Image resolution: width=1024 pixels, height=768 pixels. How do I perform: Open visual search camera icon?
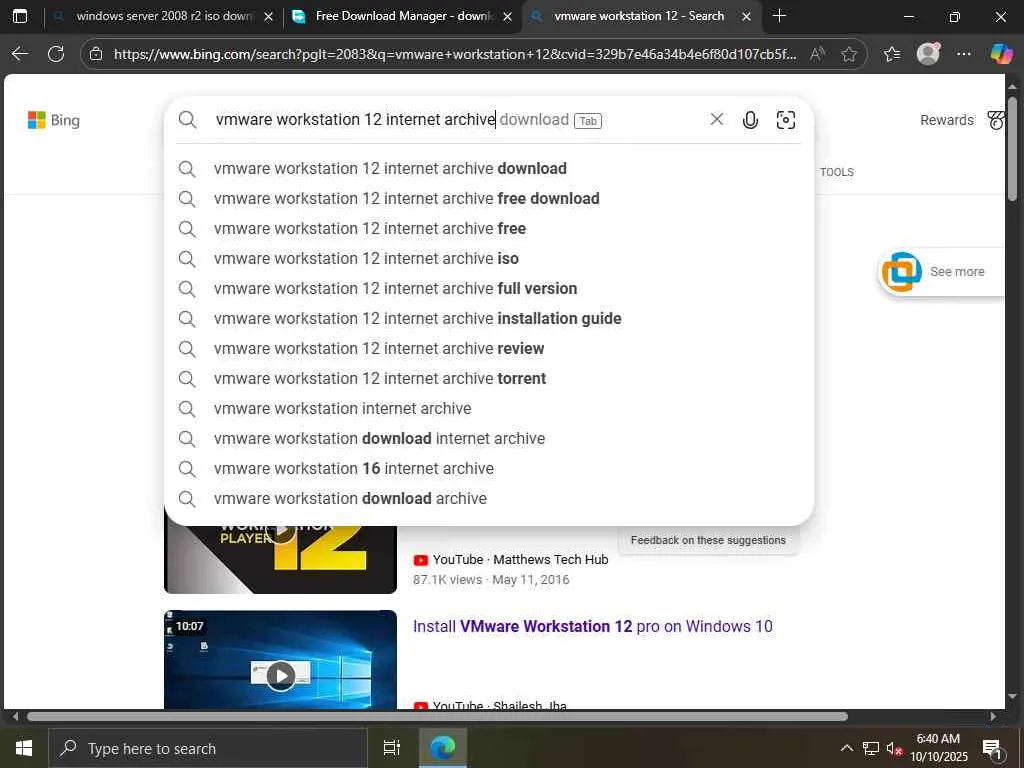[786, 120]
